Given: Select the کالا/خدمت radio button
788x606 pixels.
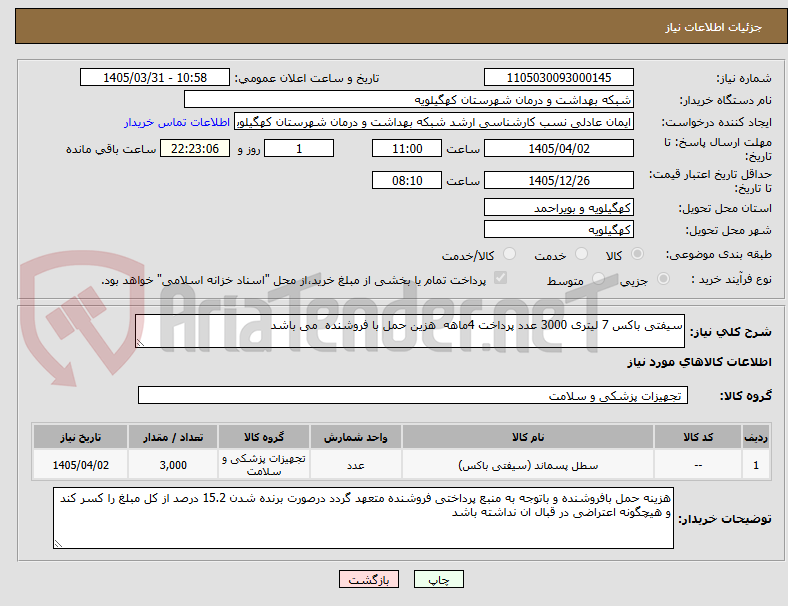Looking at the screenshot, I should pyautogui.click(x=510, y=254).
